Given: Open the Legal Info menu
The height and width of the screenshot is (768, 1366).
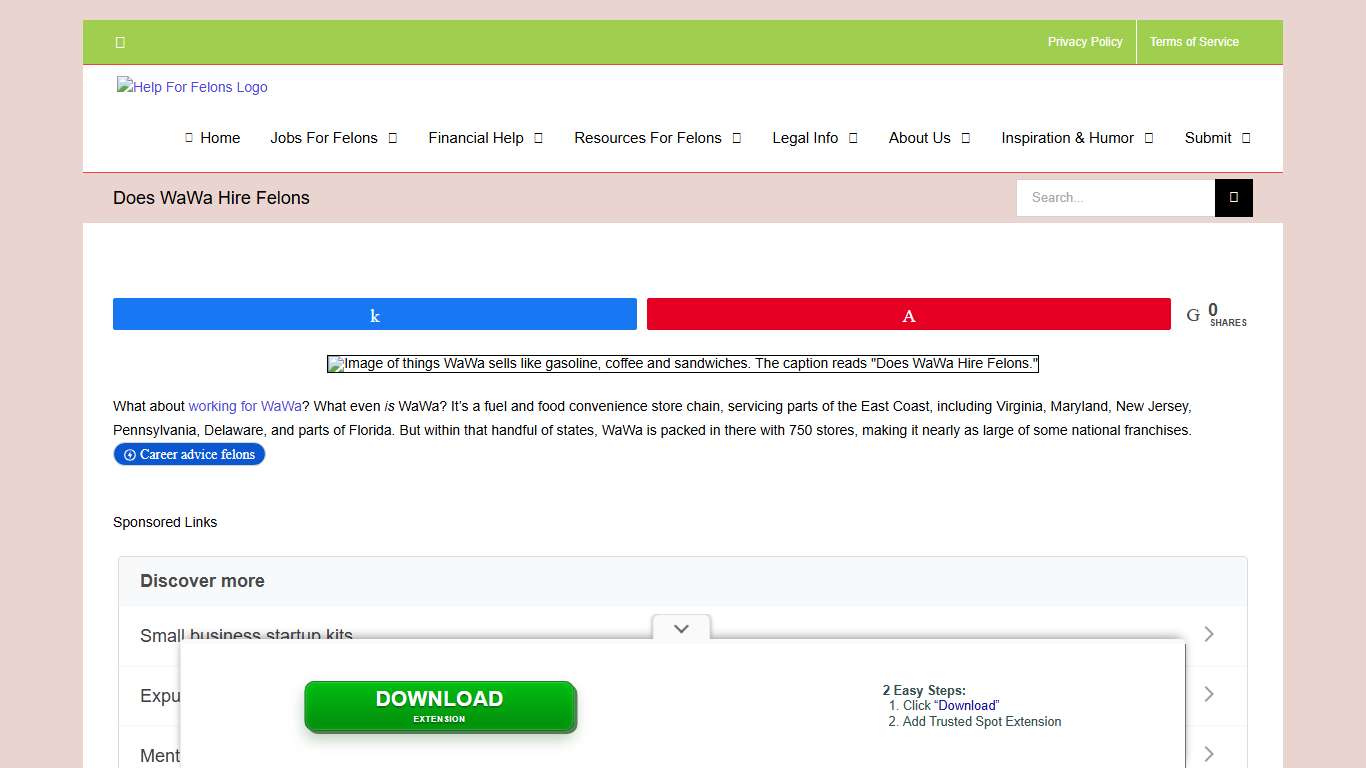Looking at the screenshot, I should [814, 138].
